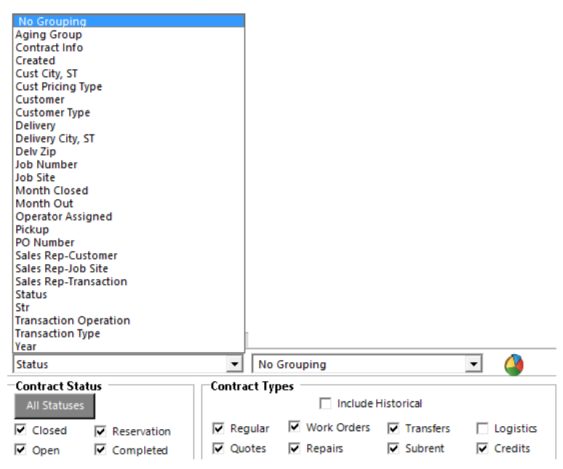Select the Delivery grouping option

129,125
